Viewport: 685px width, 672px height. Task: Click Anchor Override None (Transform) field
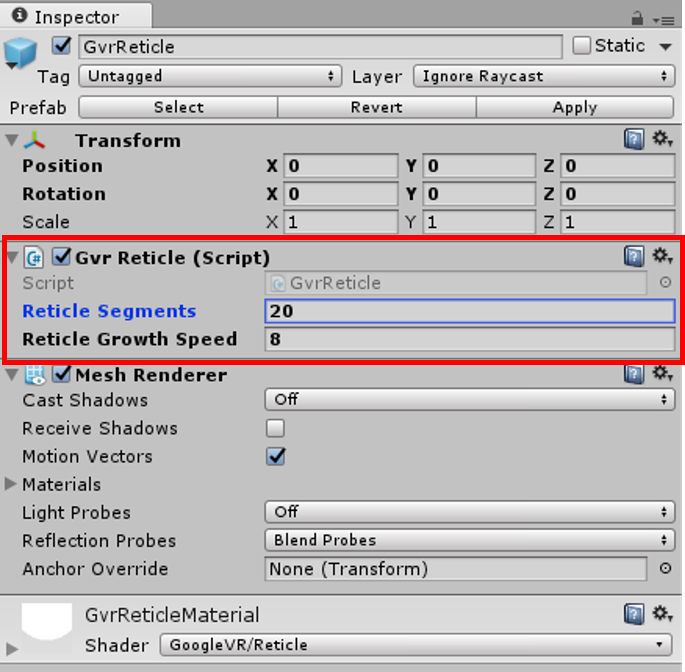point(456,568)
